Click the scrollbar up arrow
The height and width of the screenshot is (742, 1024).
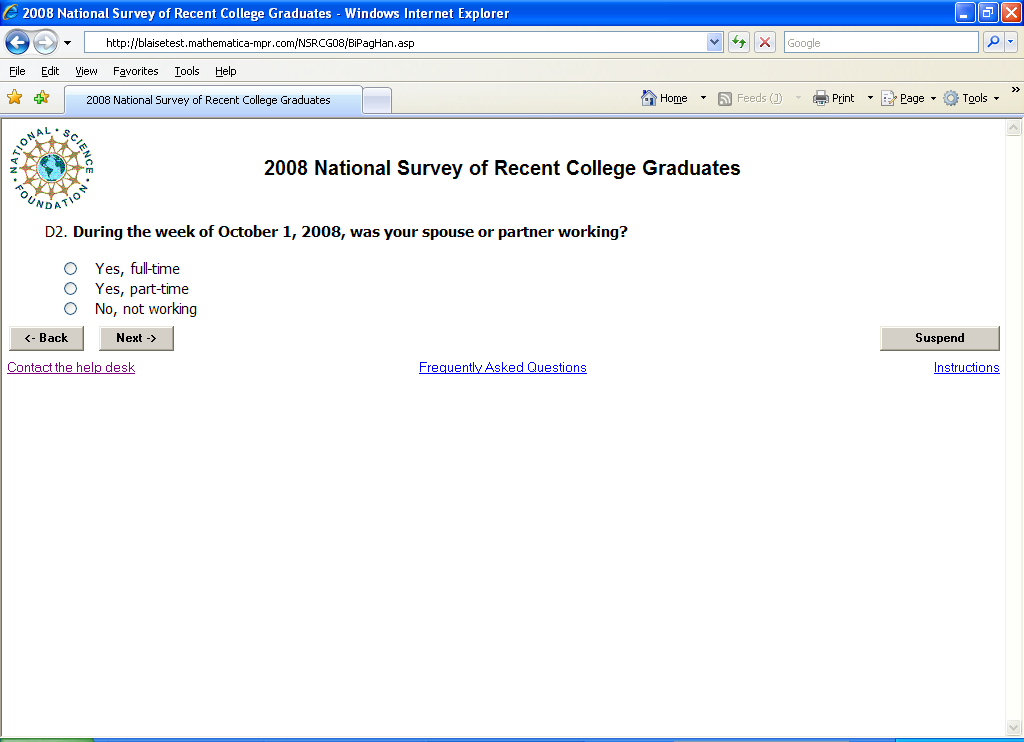(1014, 128)
